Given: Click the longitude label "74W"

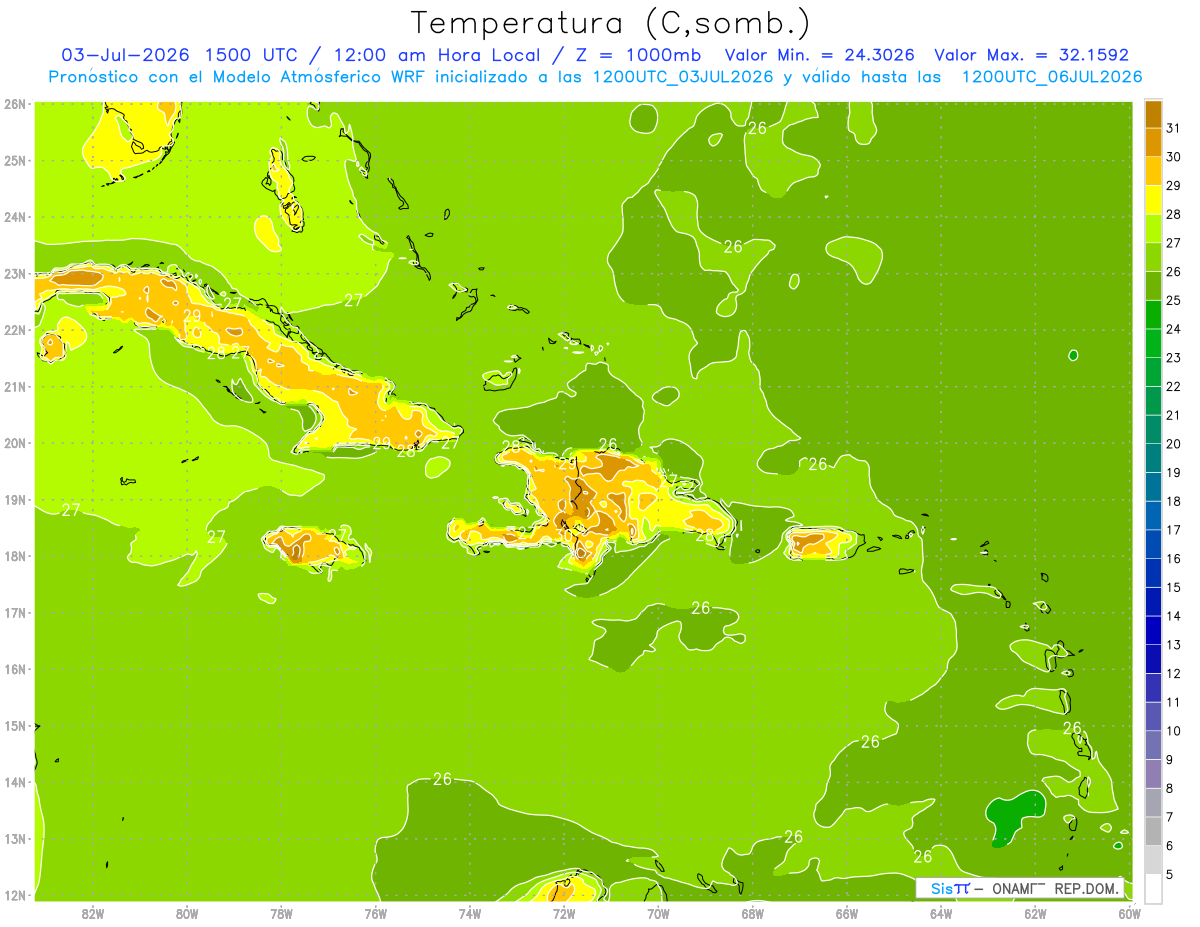Looking at the screenshot, I should 470,913.
